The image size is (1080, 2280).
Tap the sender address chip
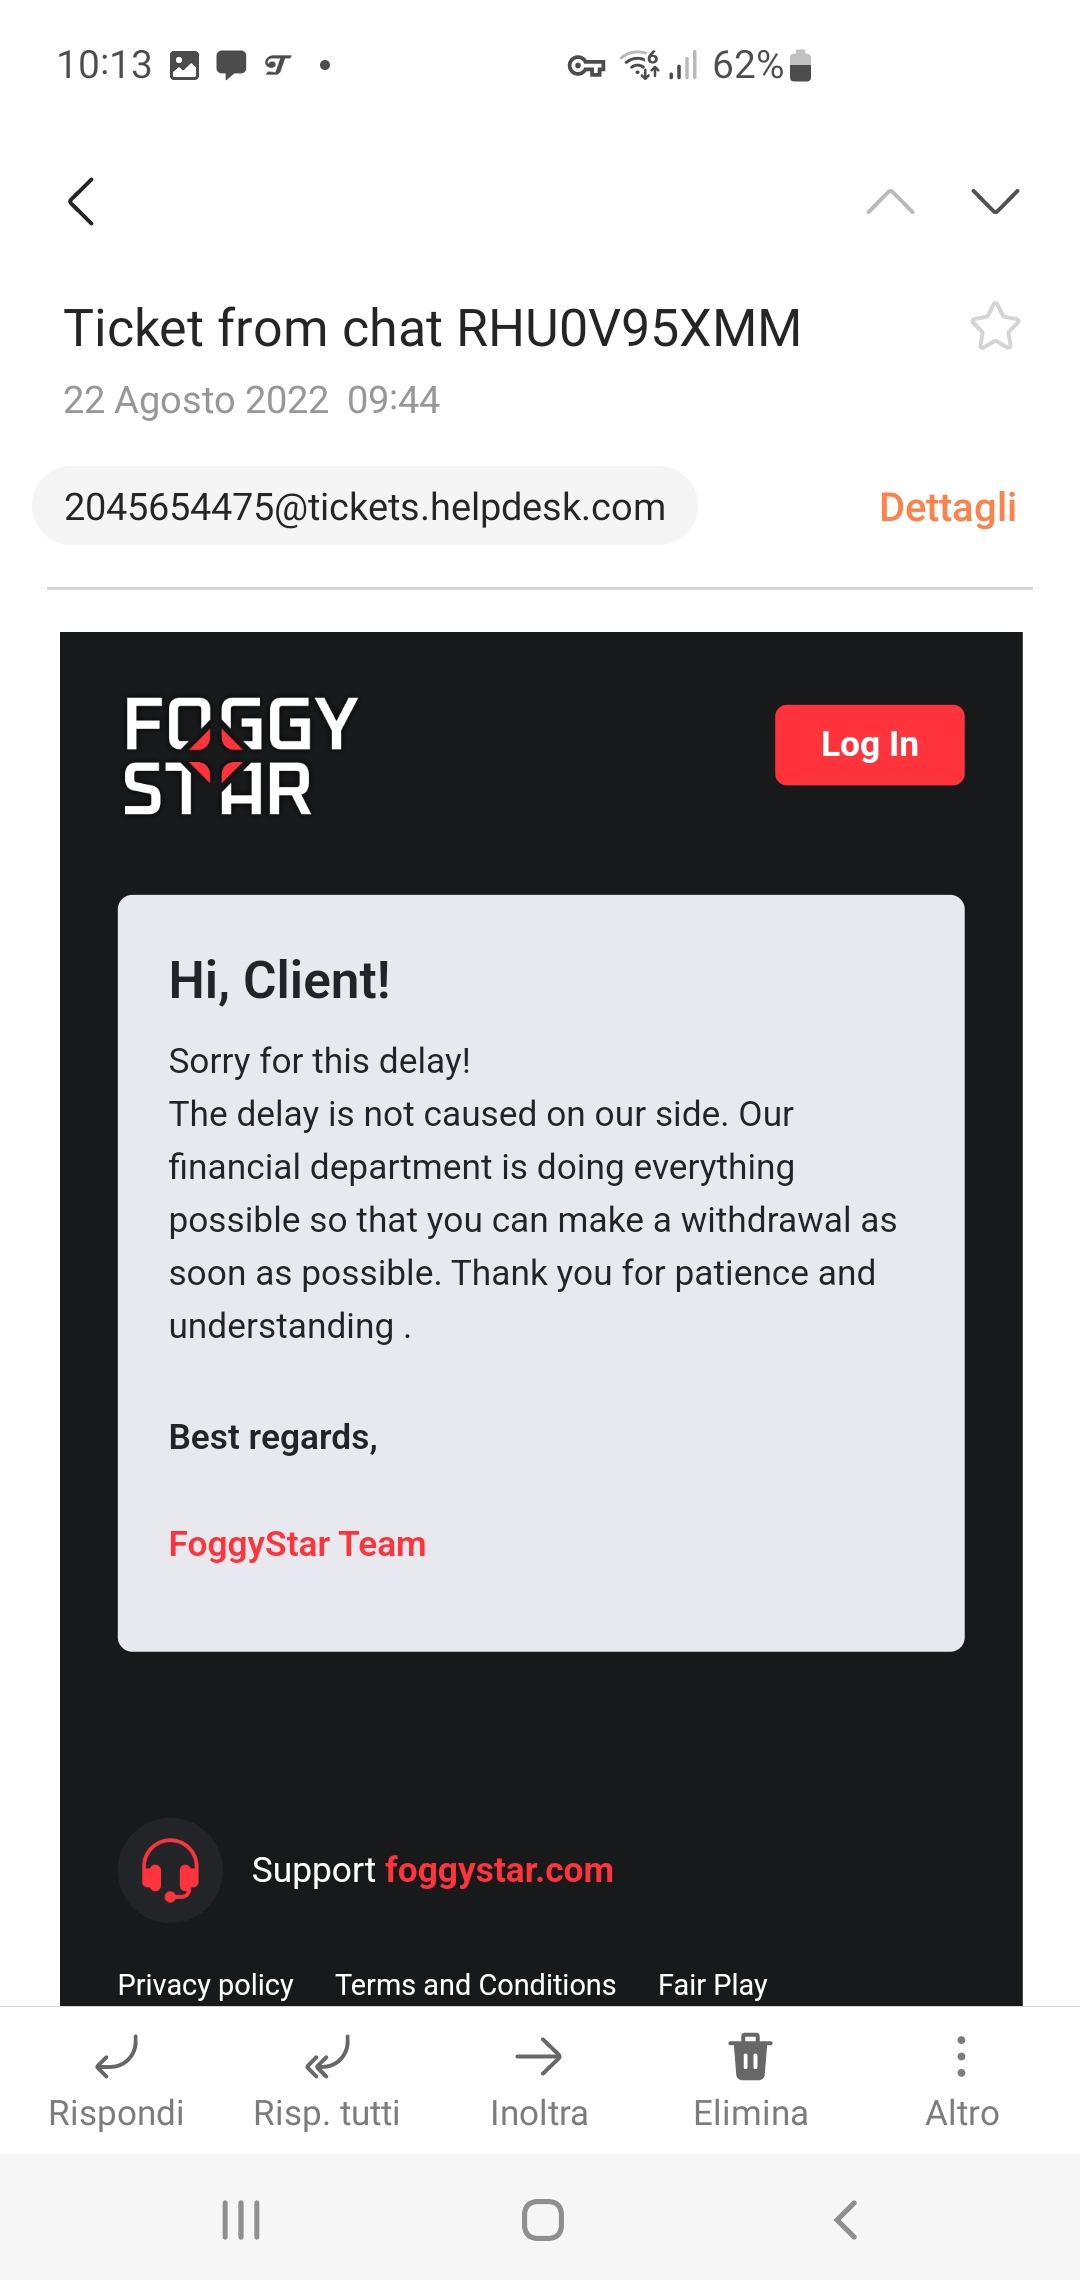tap(365, 507)
